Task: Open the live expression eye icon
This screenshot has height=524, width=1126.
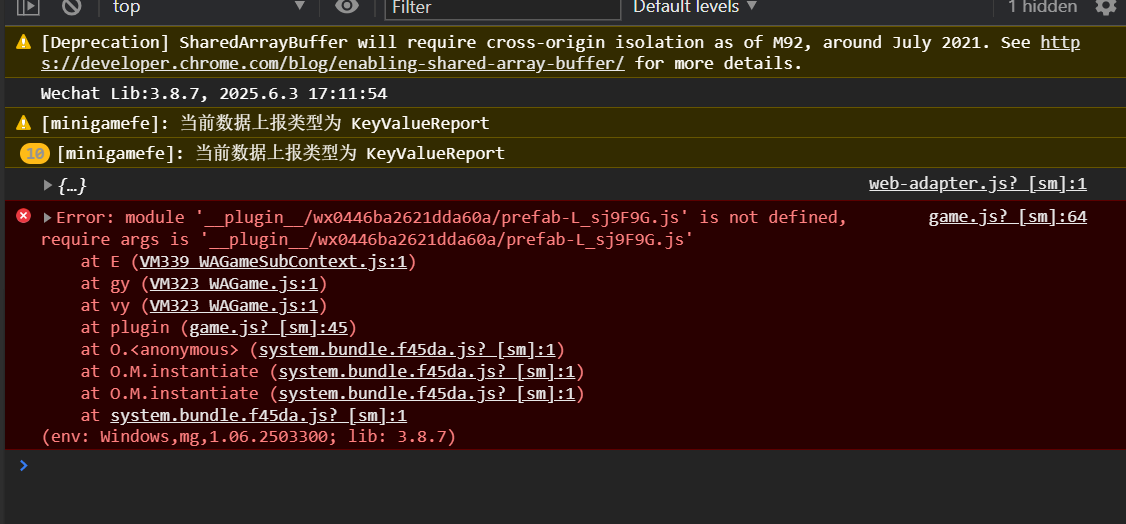Action: pyautogui.click(x=347, y=7)
